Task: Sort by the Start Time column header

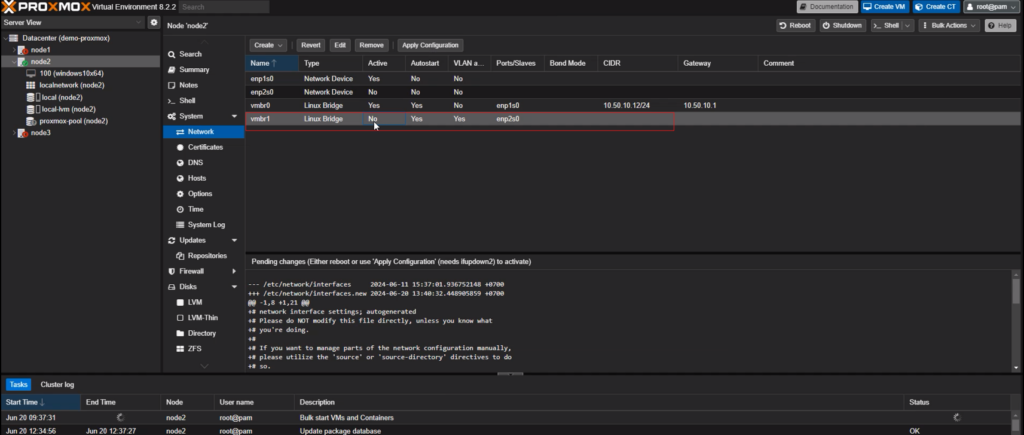Action: click(40, 402)
